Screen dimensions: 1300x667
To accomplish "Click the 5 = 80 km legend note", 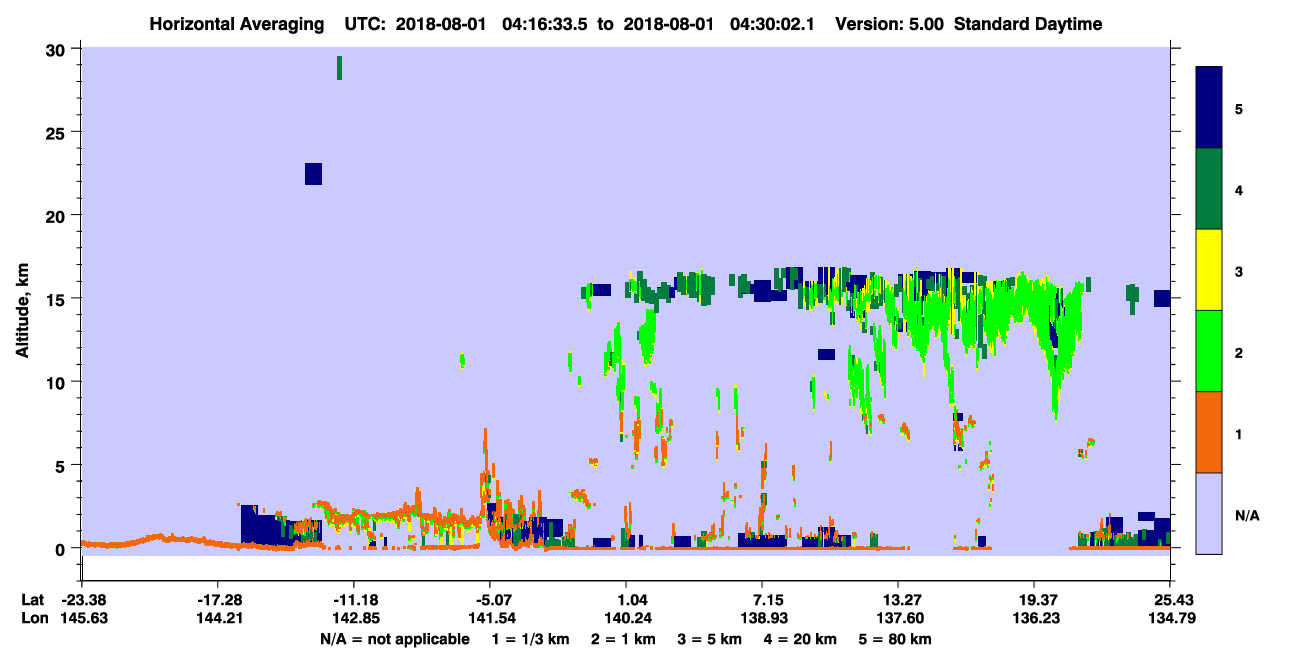I will 897,639.
